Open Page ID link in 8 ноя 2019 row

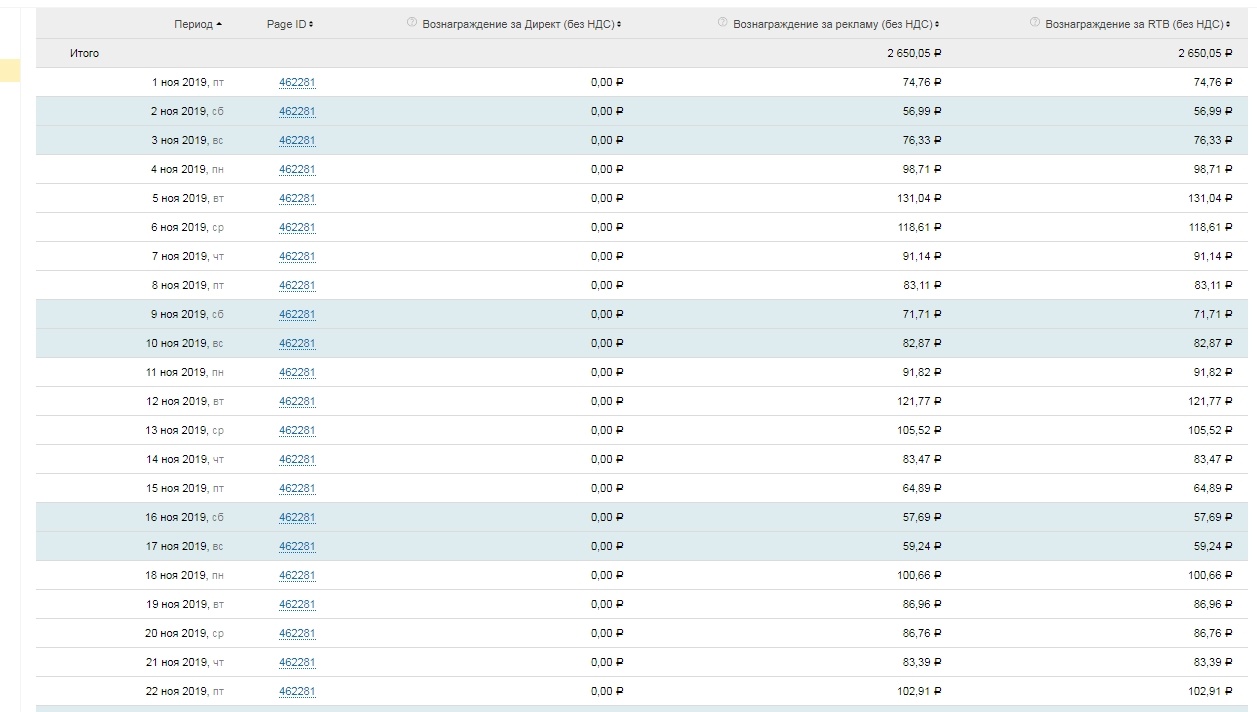point(297,286)
